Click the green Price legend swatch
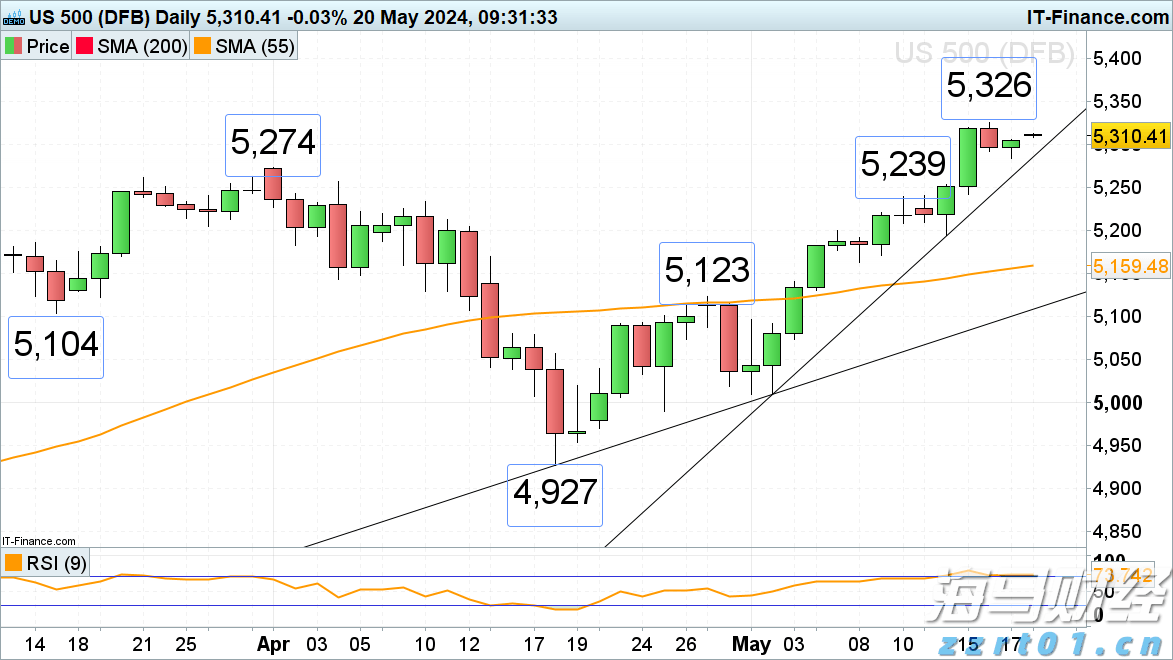The width and height of the screenshot is (1173, 660). pyautogui.click(x=14, y=46)
